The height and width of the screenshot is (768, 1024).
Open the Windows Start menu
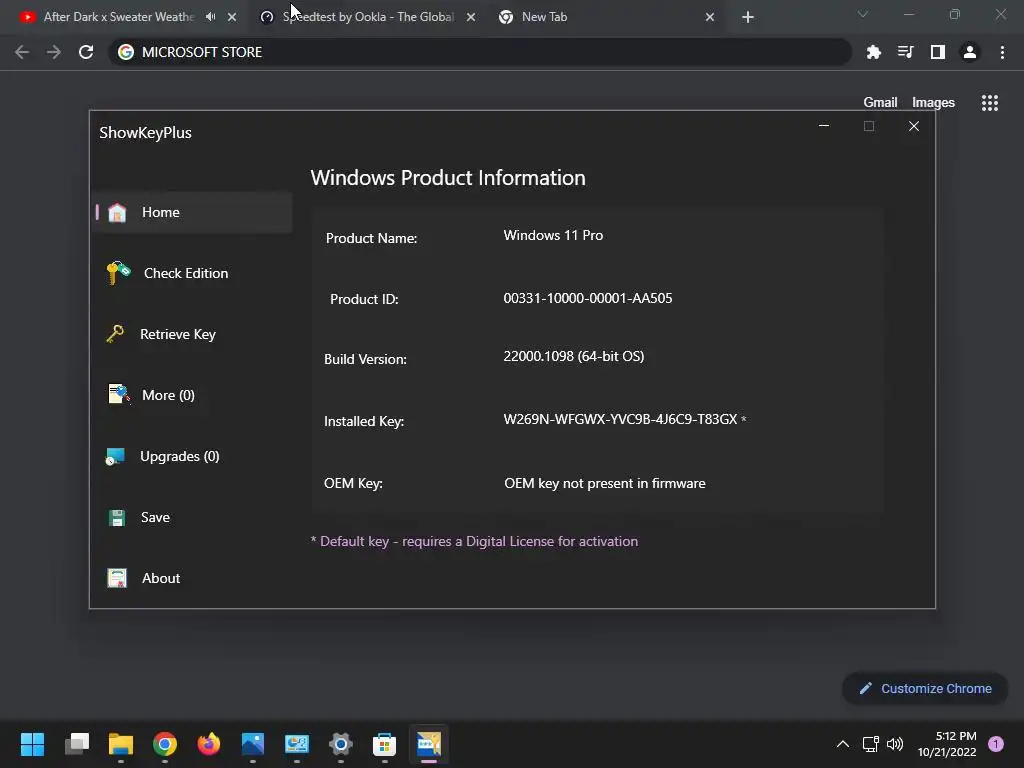33,744
